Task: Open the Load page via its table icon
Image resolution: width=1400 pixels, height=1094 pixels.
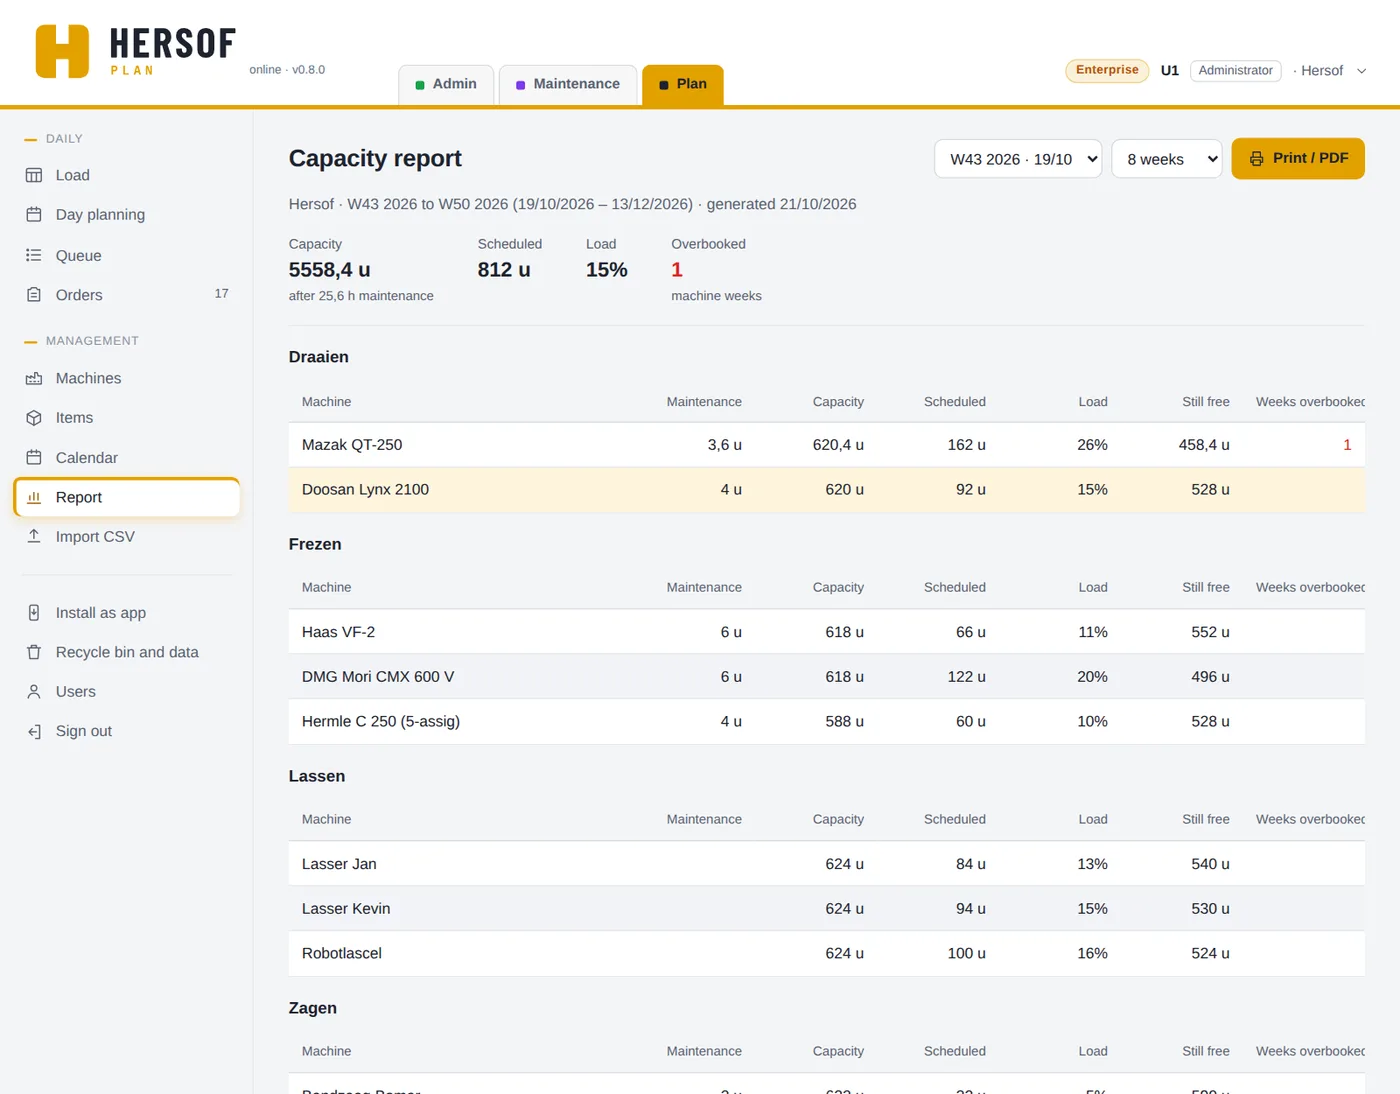Action: [x=34, y=175]
